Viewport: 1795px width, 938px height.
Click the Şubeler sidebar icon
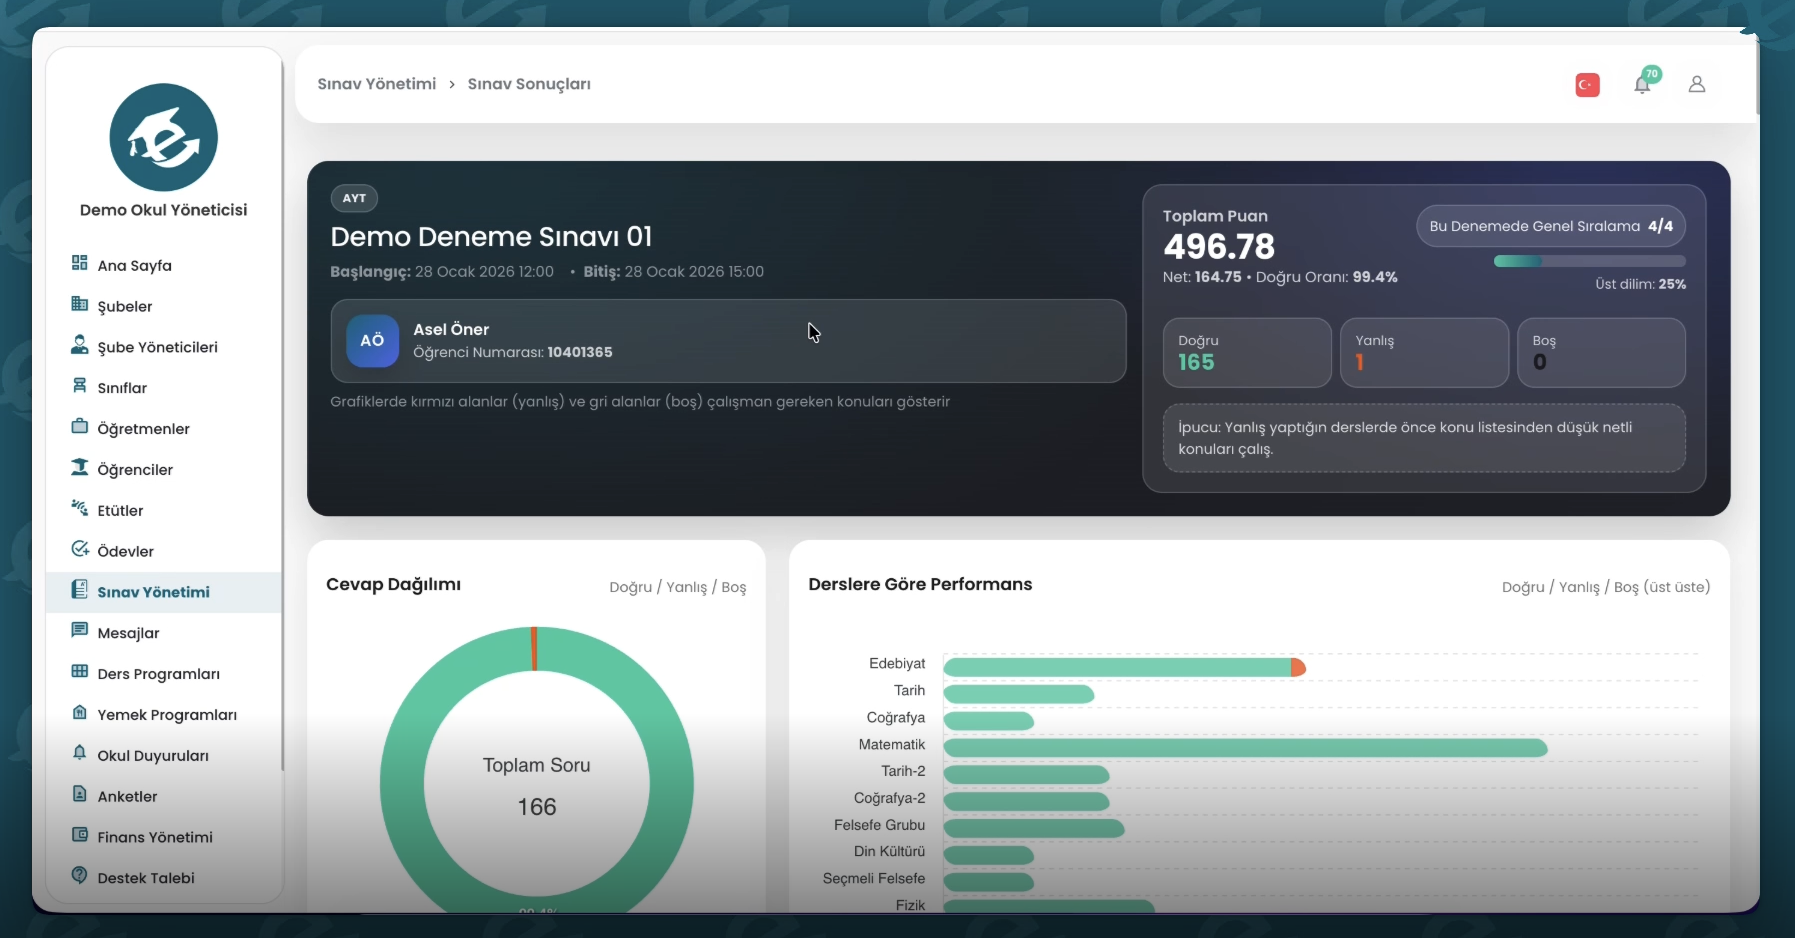point(80,305)
